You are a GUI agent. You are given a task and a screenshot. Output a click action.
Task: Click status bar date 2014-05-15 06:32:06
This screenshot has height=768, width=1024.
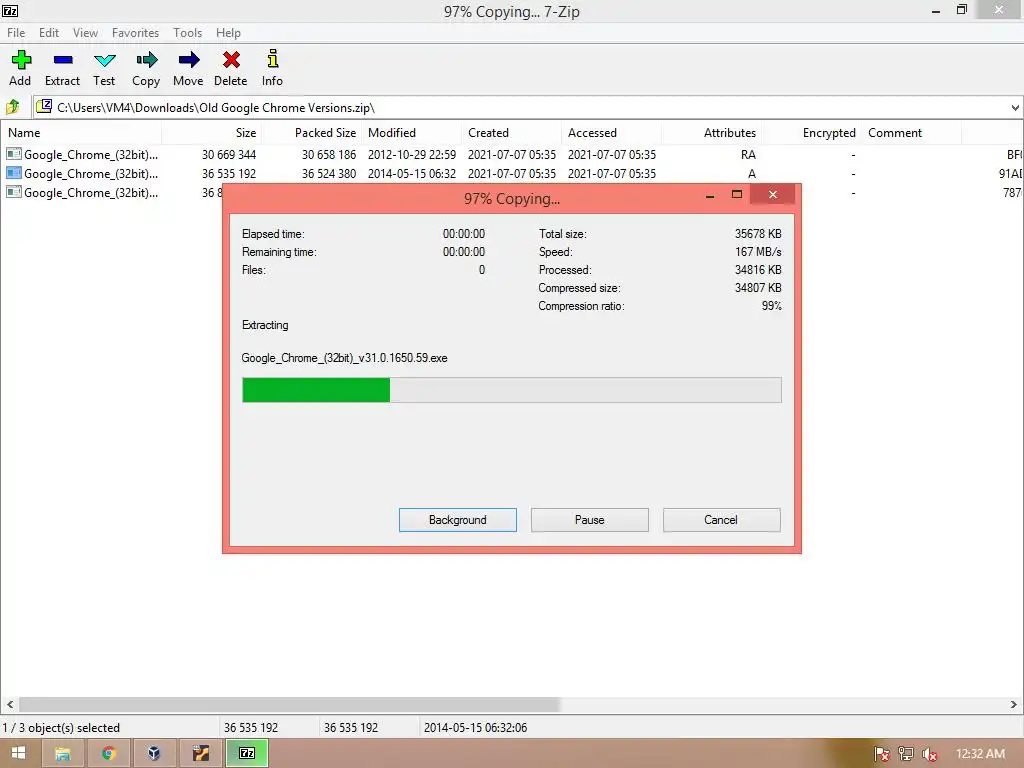coord(475,728)
